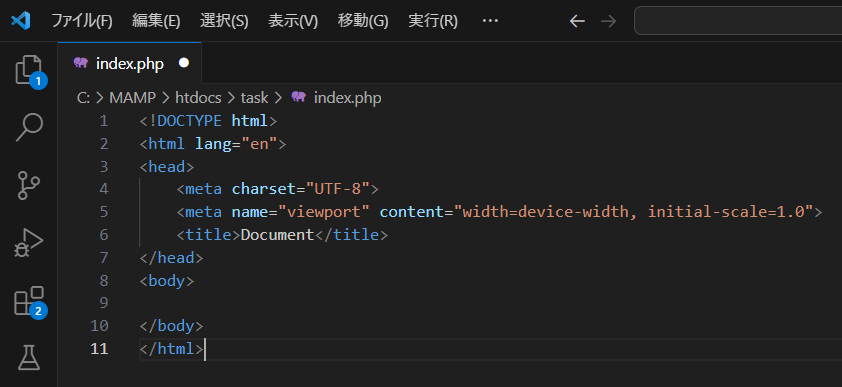Screen dimensions: 842x387
Task: Click the PHP elephant icon in breadcrumb
Action: click(299, 97)
